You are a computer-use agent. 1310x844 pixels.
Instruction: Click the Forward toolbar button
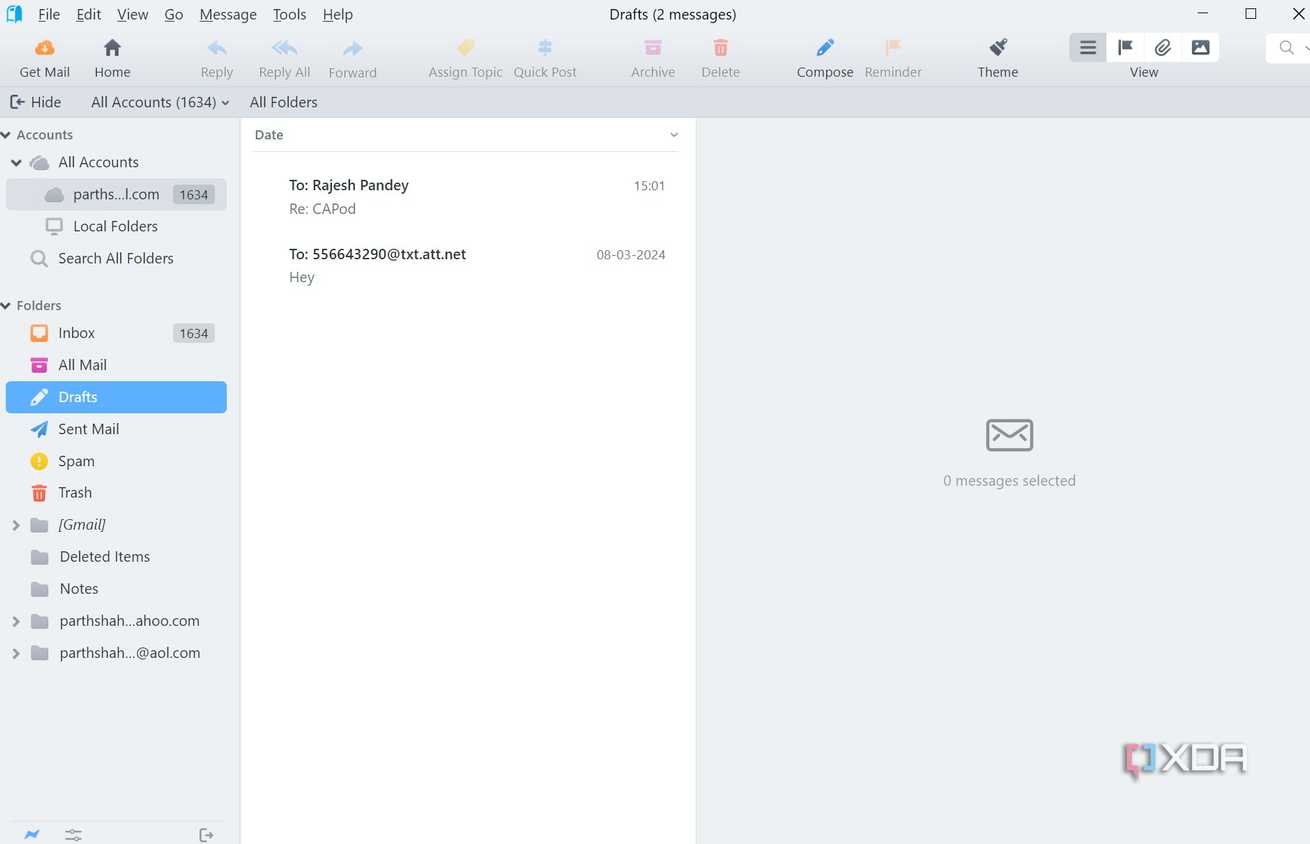point(352,58)
